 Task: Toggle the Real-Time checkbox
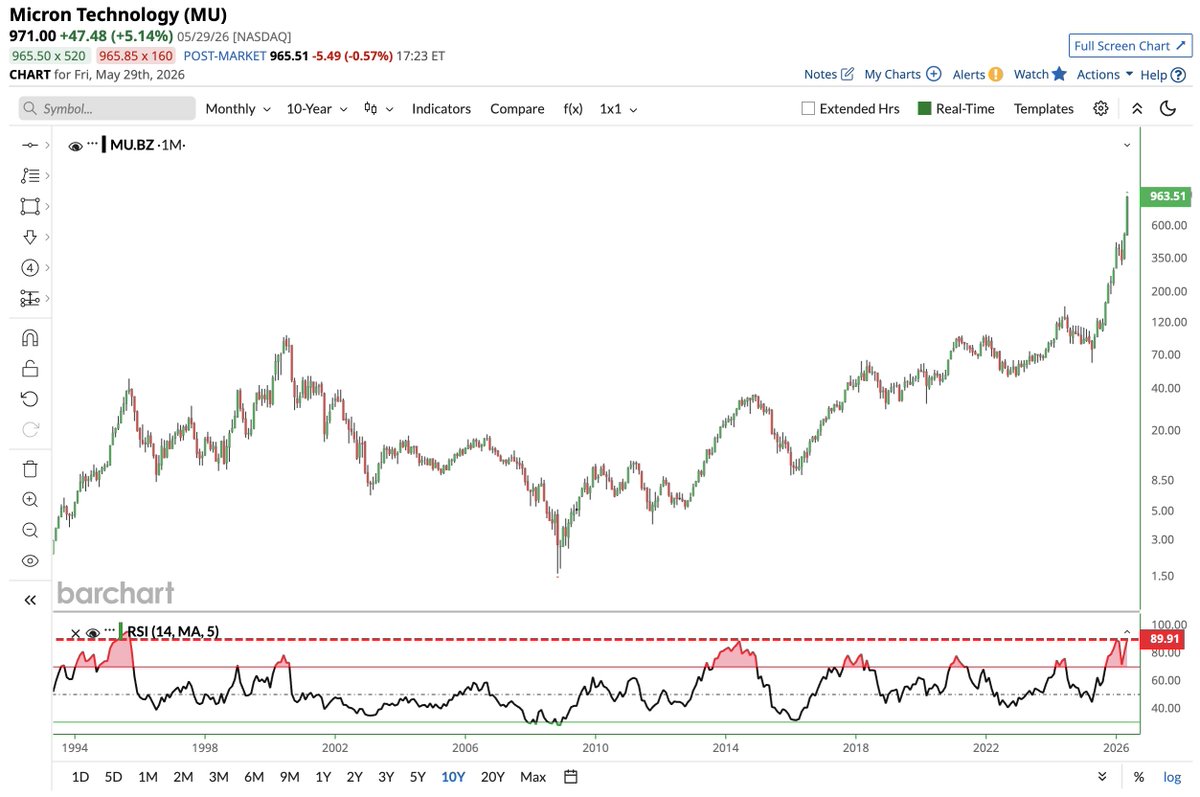click(x=924, y=109)
